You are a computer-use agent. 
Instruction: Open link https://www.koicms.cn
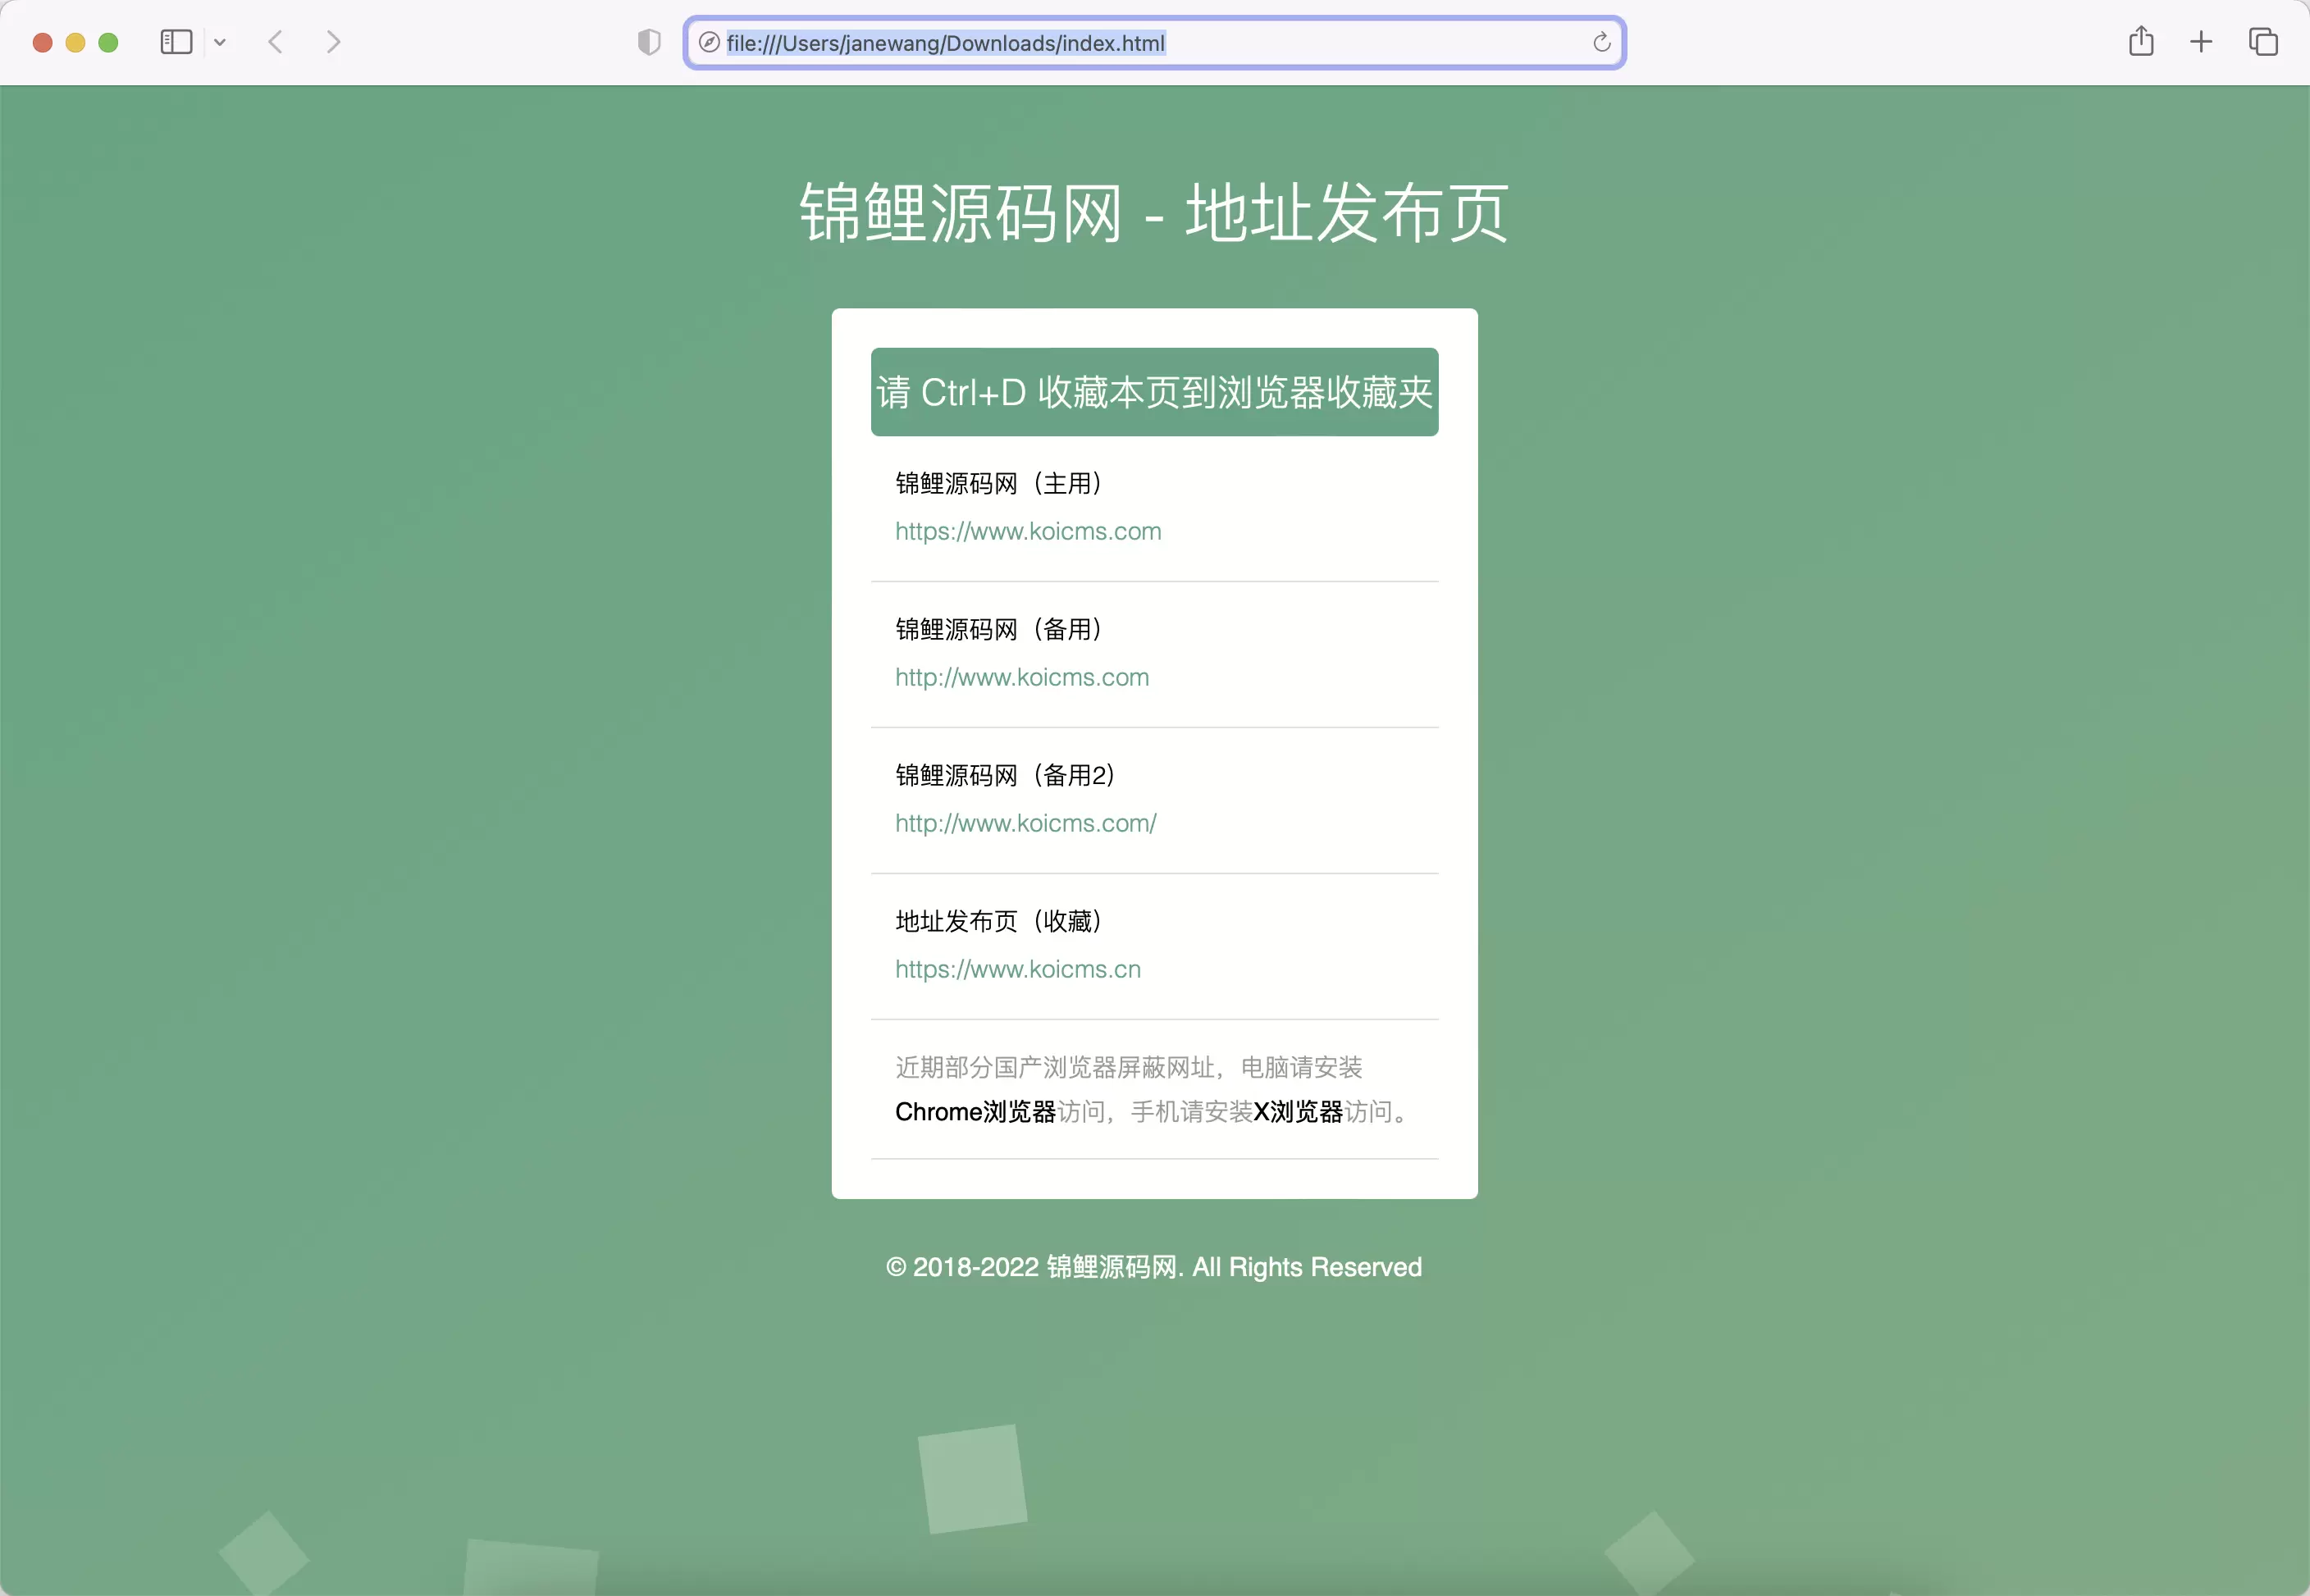coord(1018,969)
